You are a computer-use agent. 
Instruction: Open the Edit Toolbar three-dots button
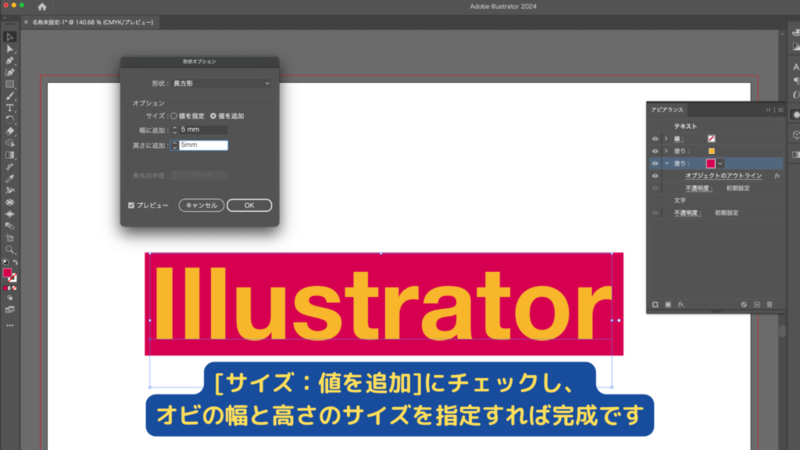coord(10,326)
